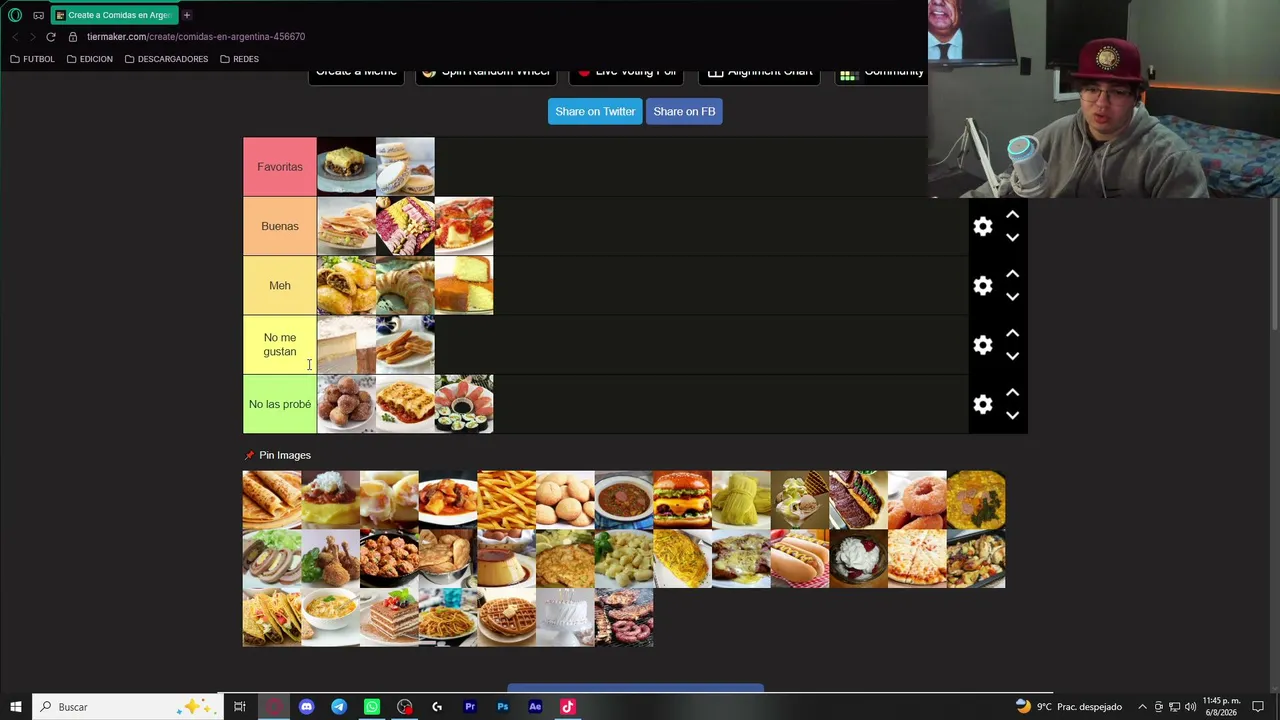Open TikTok from the taskbar
Viewport: 1280px width, 720px height.
click(x=568, y=707)
